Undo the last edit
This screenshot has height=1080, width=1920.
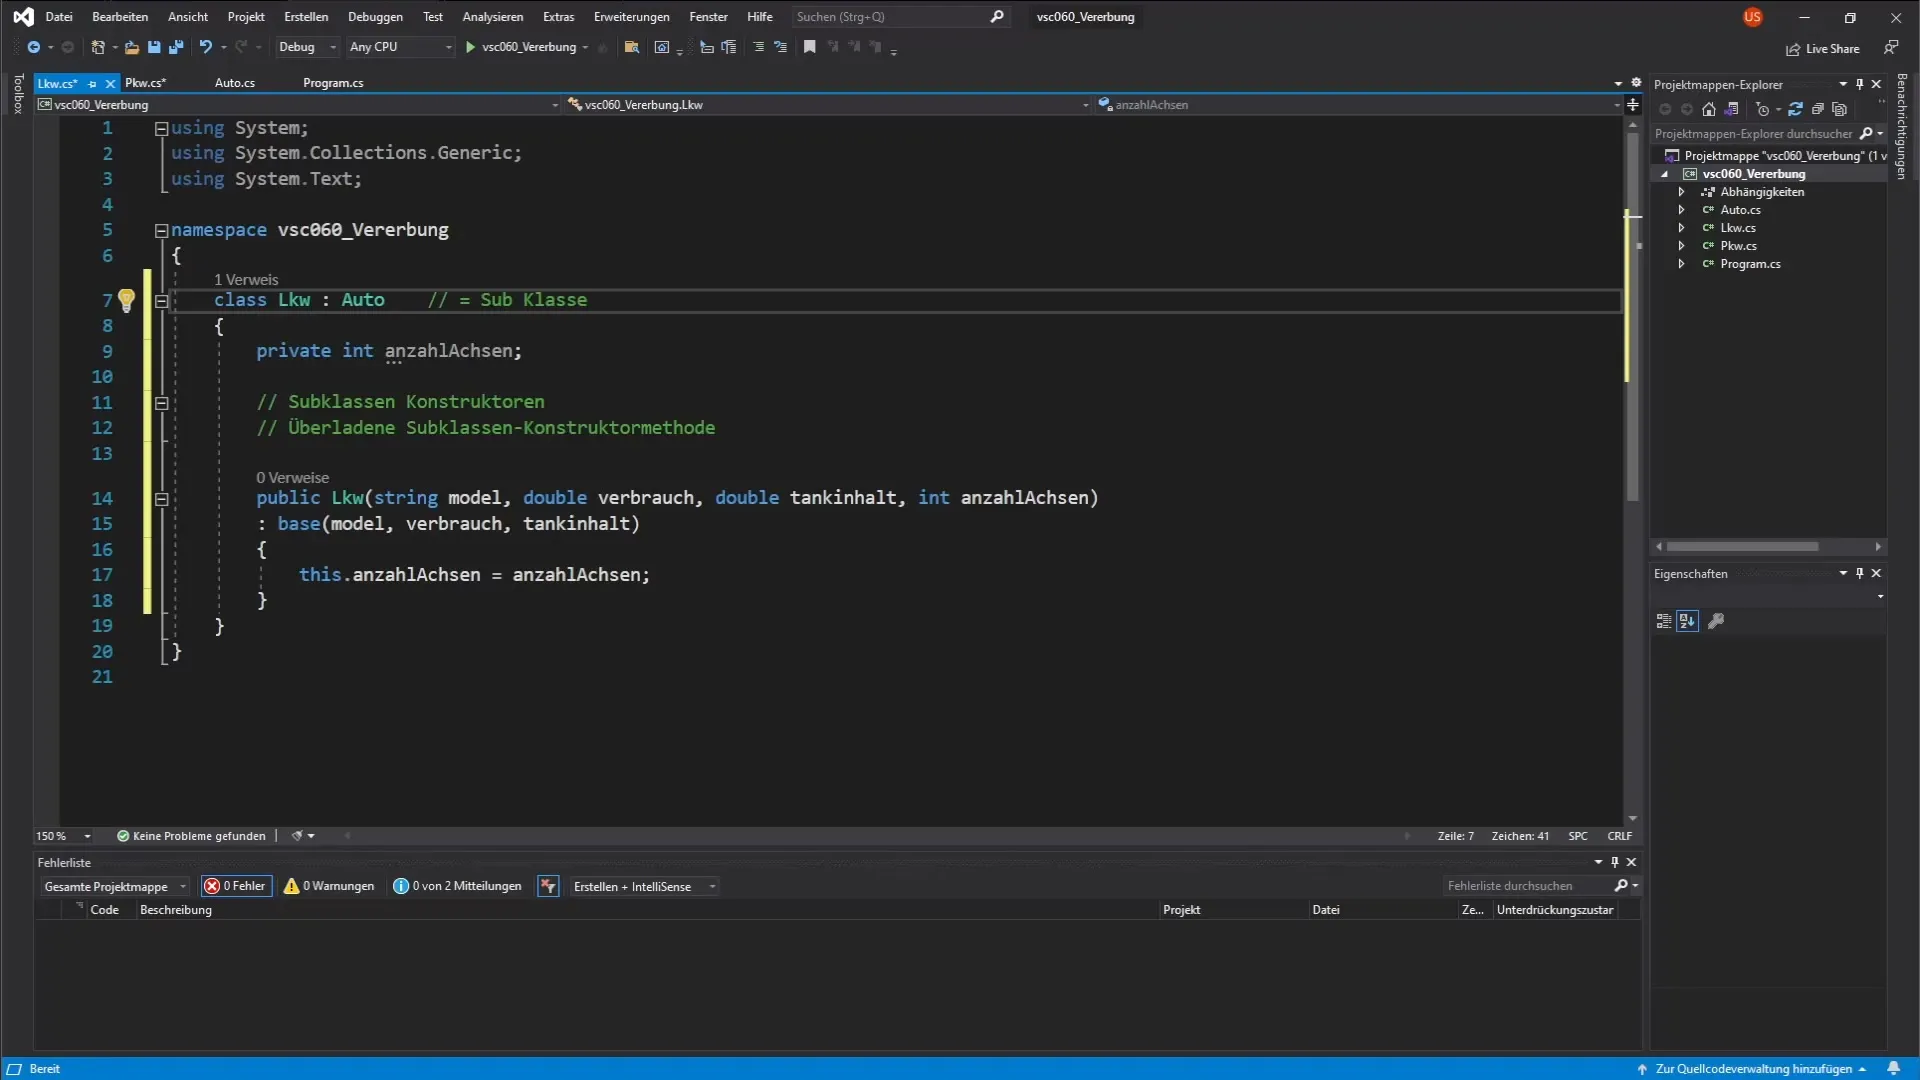click(x=205, y=47)
